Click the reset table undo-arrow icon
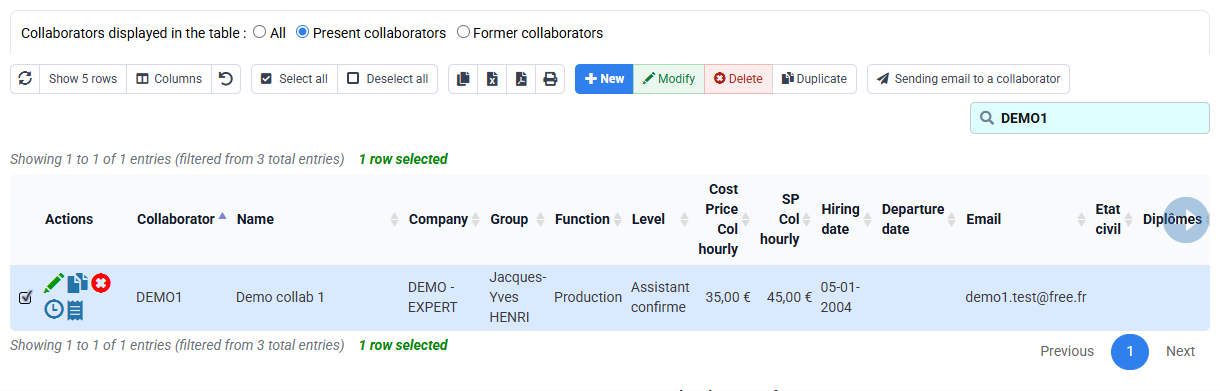Screen dimensions: 1220x391 click(x=226, y=79)
